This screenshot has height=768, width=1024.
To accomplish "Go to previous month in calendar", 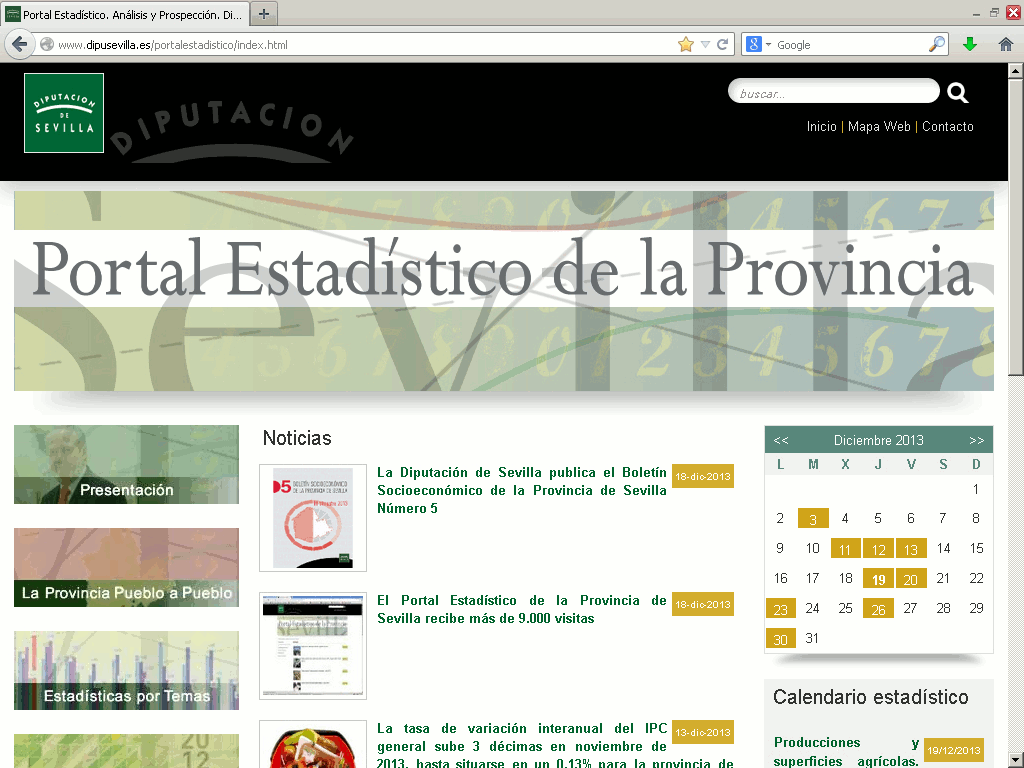I will pyautogui.click(x=781, y=440).
